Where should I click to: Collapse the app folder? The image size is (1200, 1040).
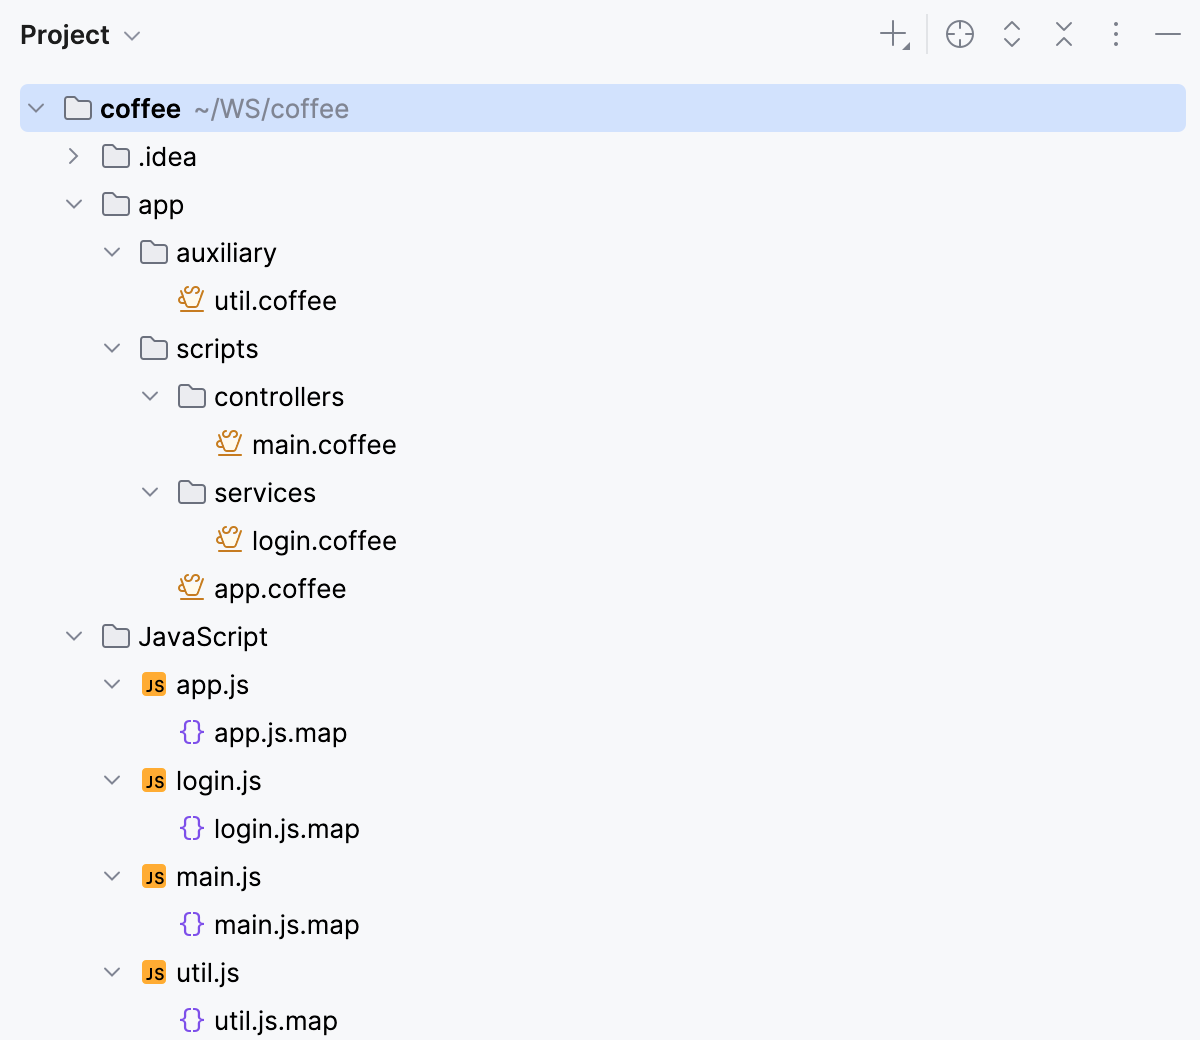tap(74, 204)
